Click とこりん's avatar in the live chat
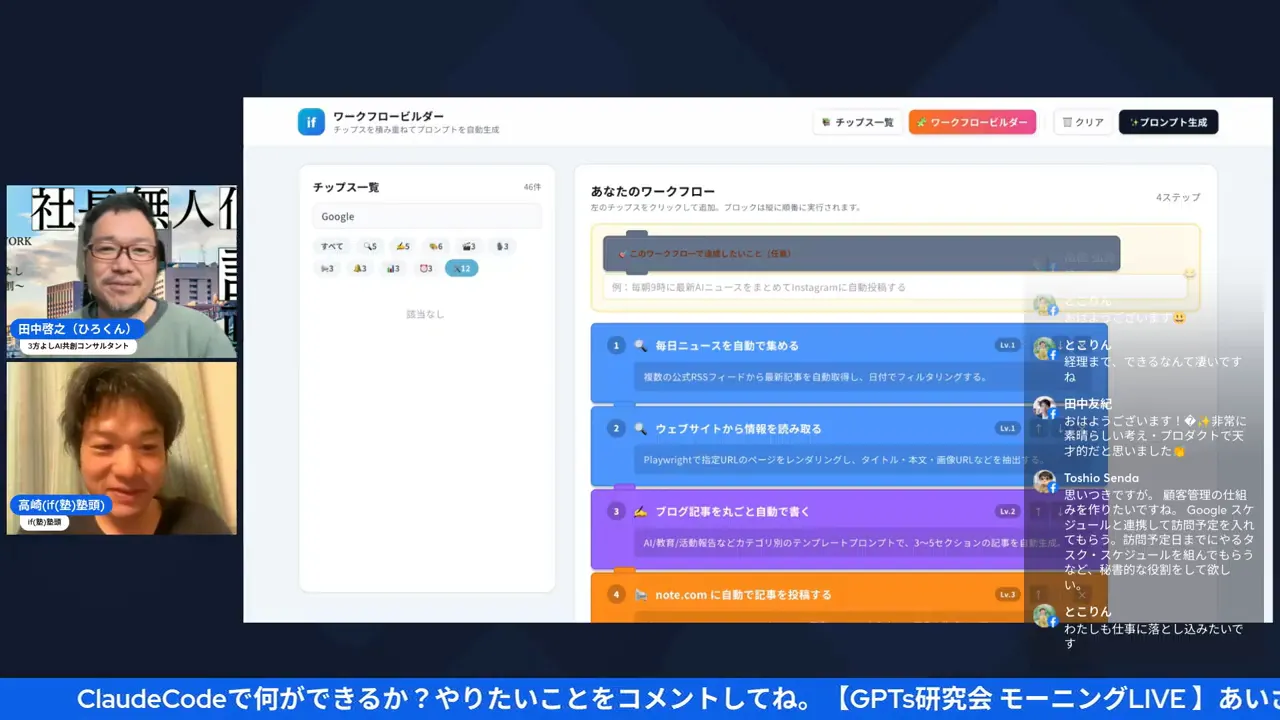The width and height of the screenshot is (1280, 720). 1046,347
